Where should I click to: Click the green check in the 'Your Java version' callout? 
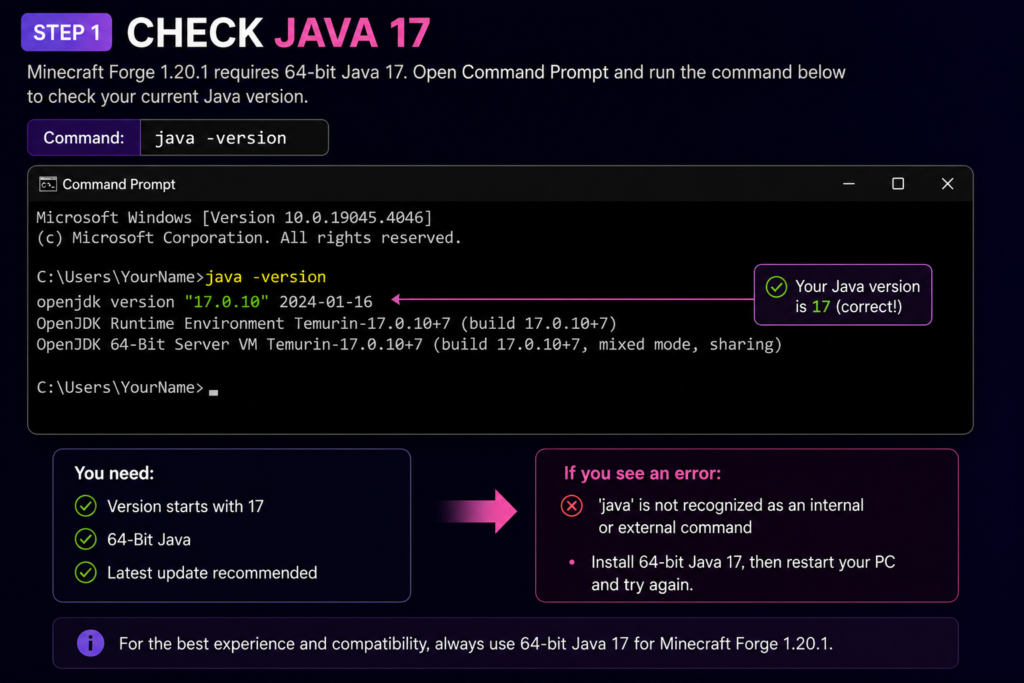pyautogui.click(x=776, y=287)
